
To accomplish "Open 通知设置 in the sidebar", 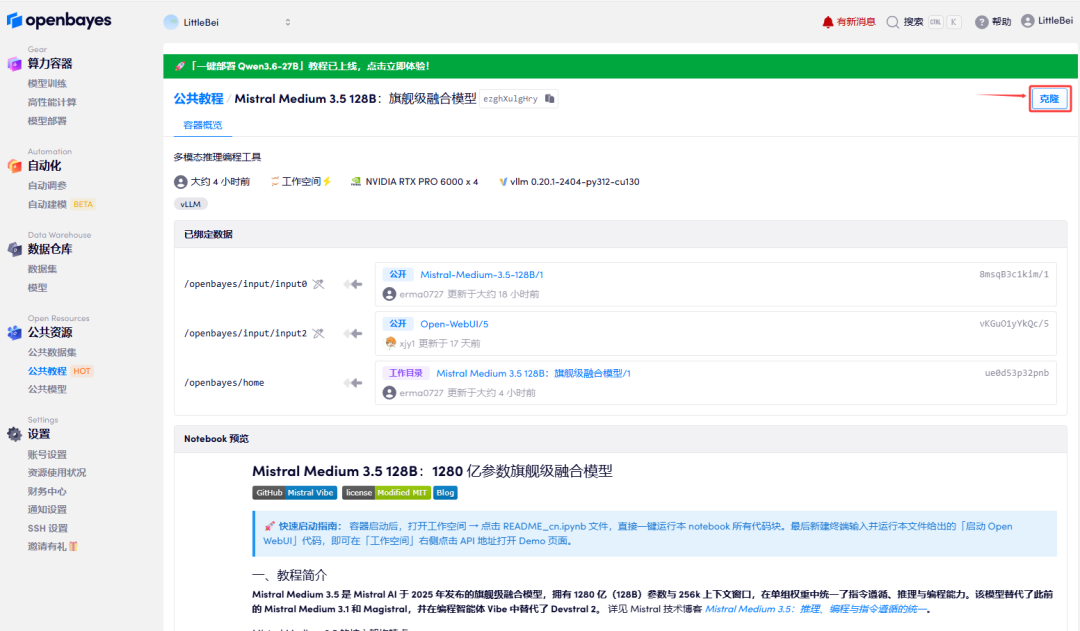I will coord(47,510).
